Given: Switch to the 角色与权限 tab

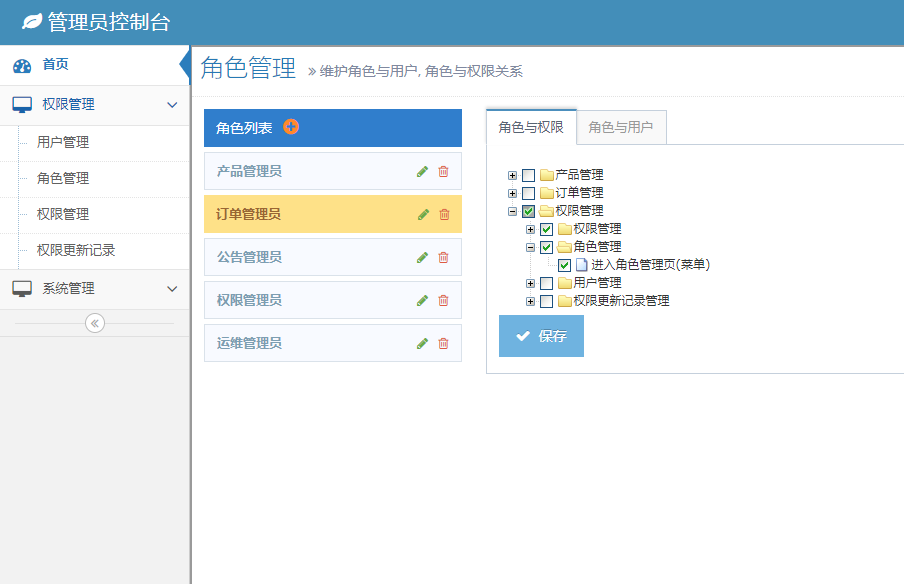Looking at the screenshot, I should point(531,127).
